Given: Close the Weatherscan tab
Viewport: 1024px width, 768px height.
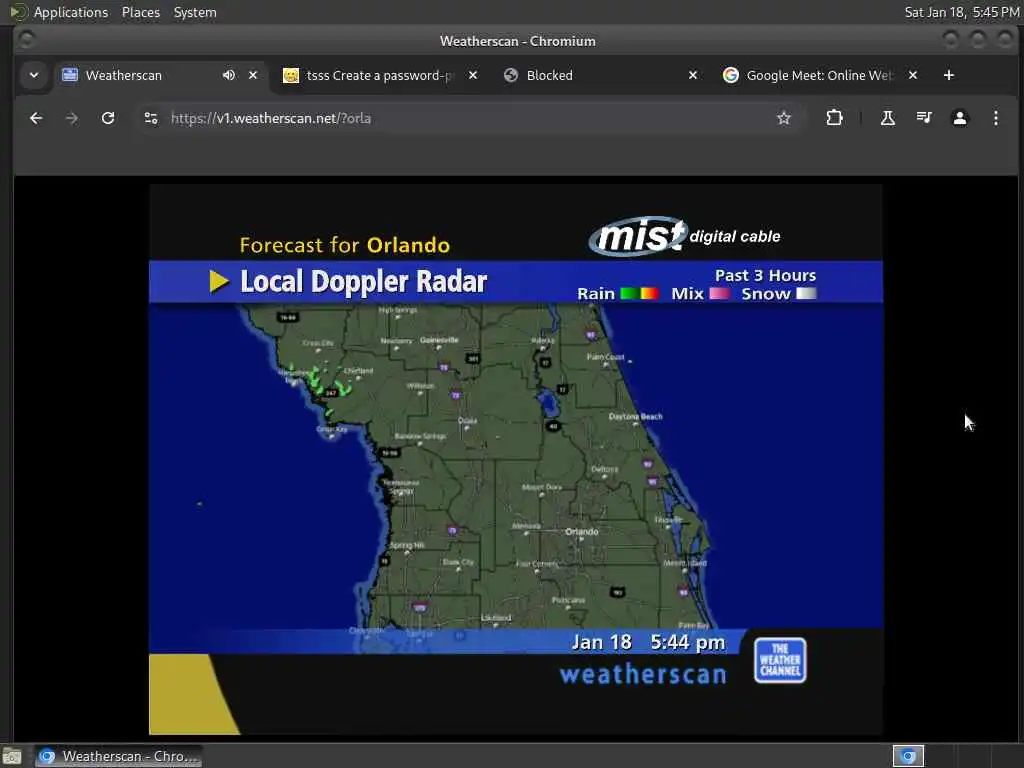Looking at the screenshot, I should 253,75.
